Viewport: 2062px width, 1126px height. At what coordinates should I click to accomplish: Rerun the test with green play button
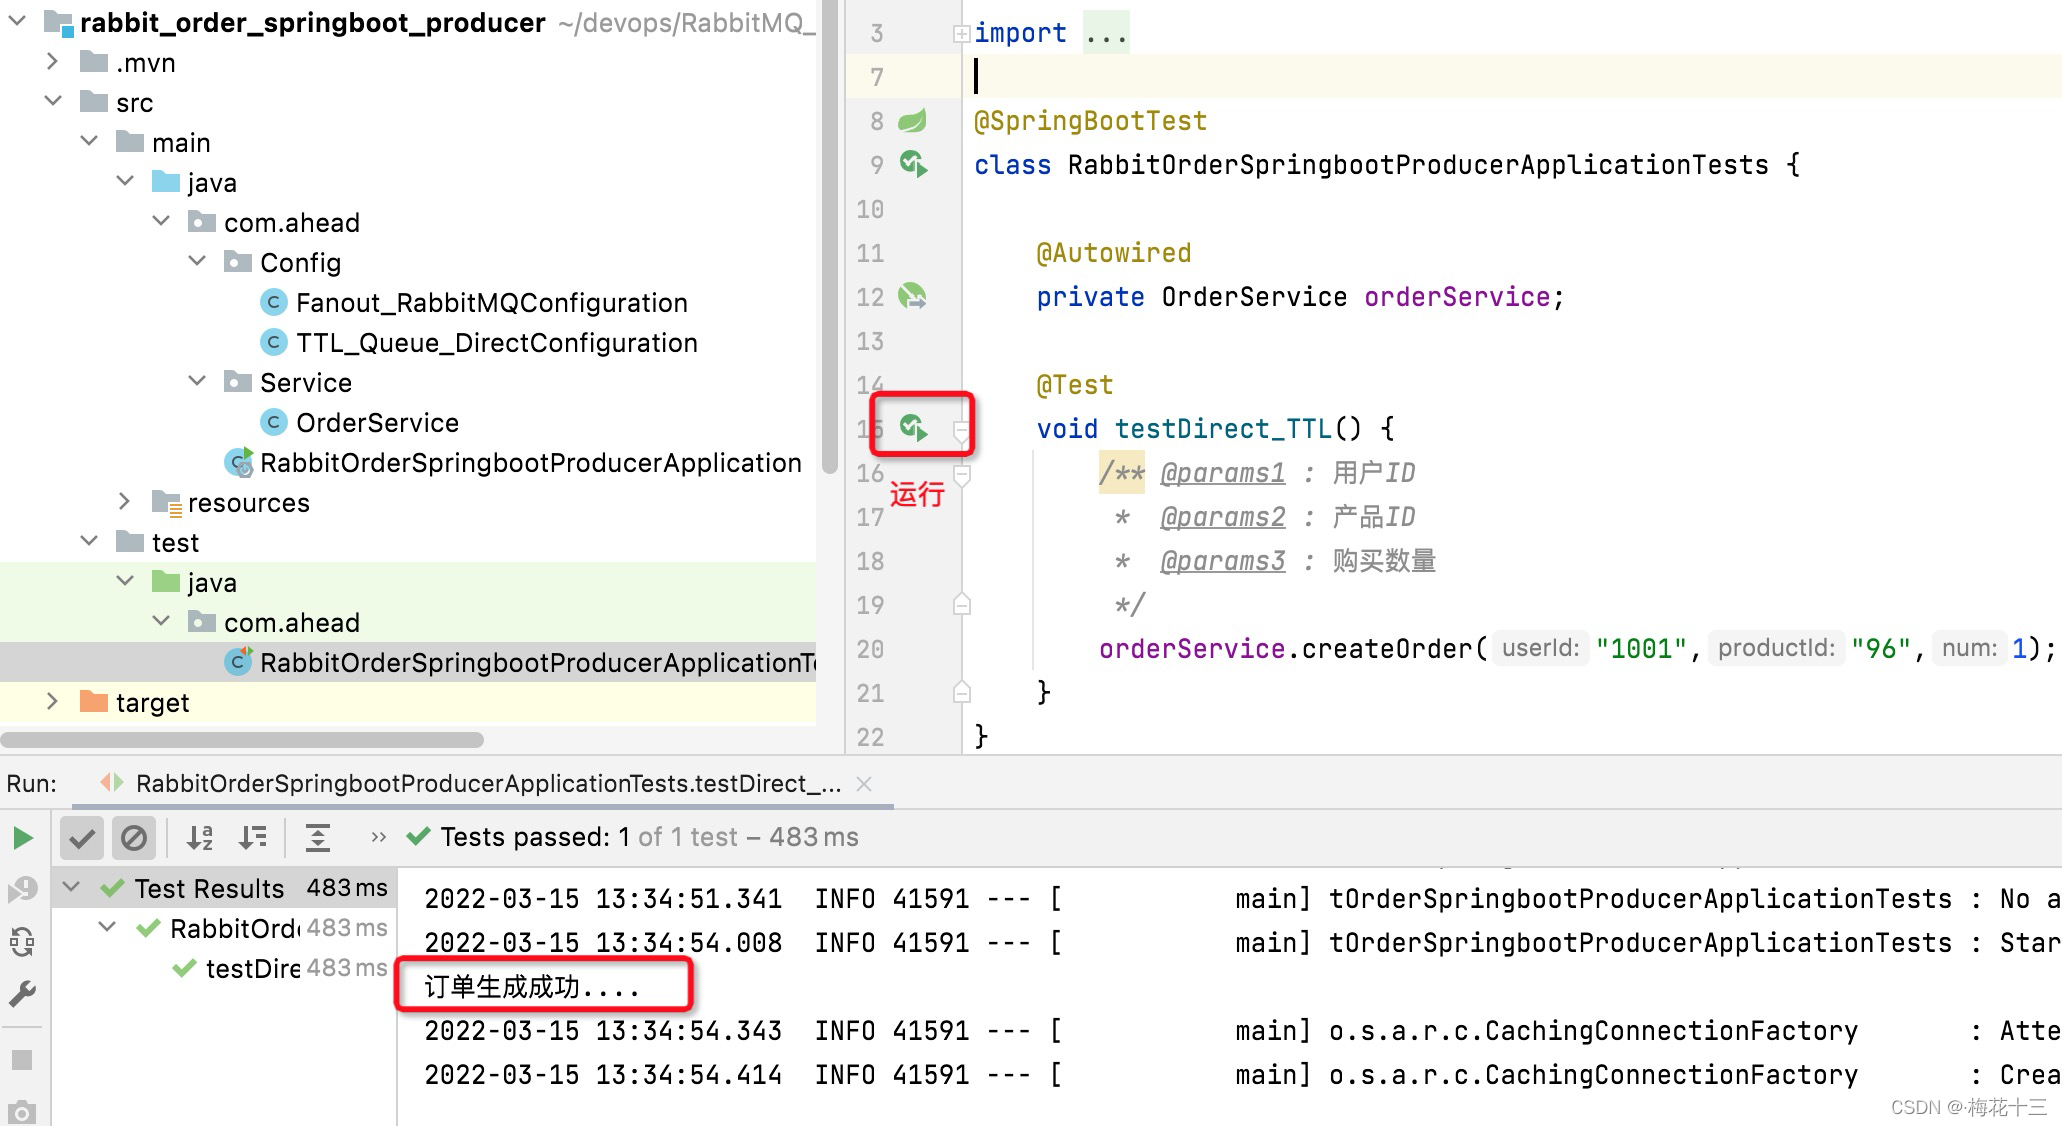pos(22,838)
